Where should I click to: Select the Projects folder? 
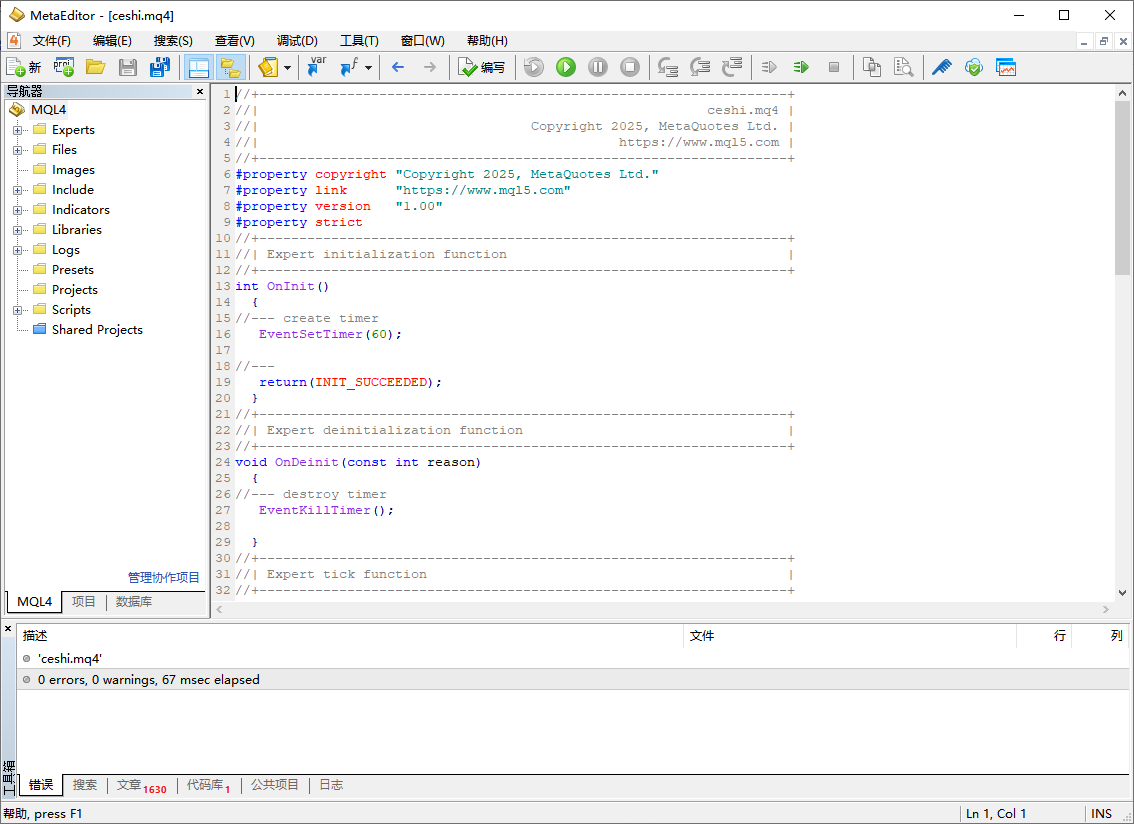74,289
